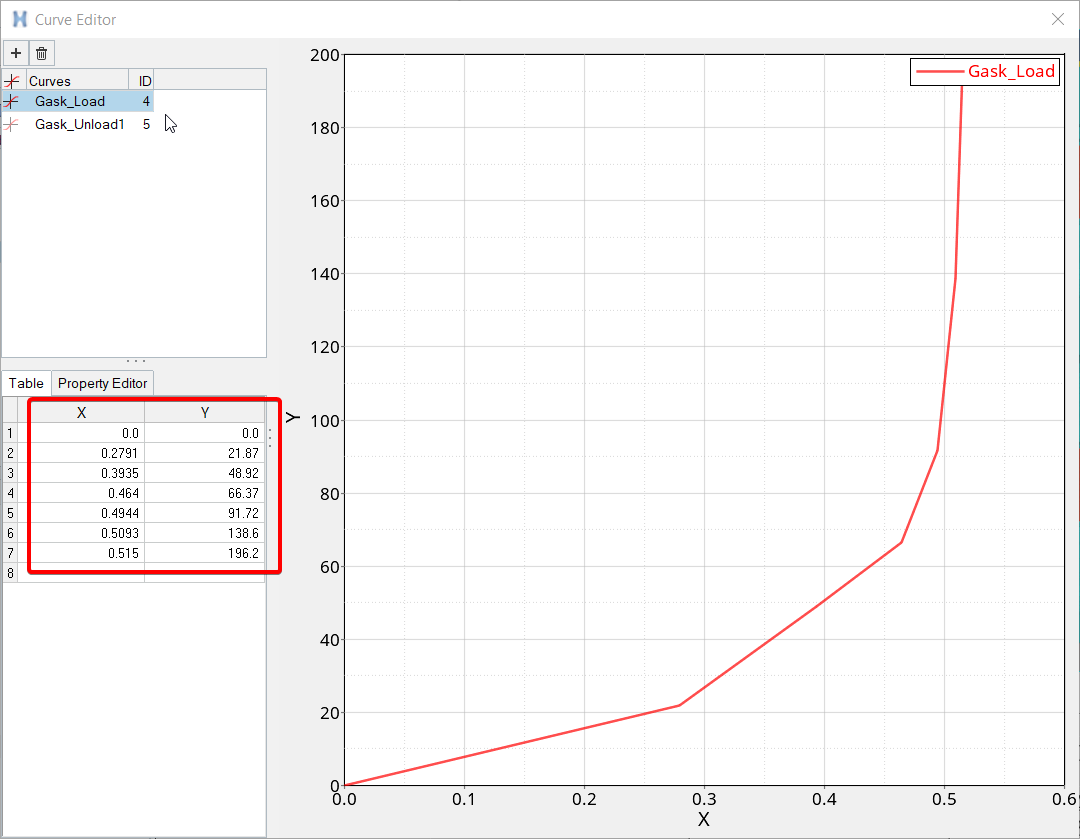Click the add curve plus icon
1080x839 pixels.
pyautogui.click(x=16, y=53)
